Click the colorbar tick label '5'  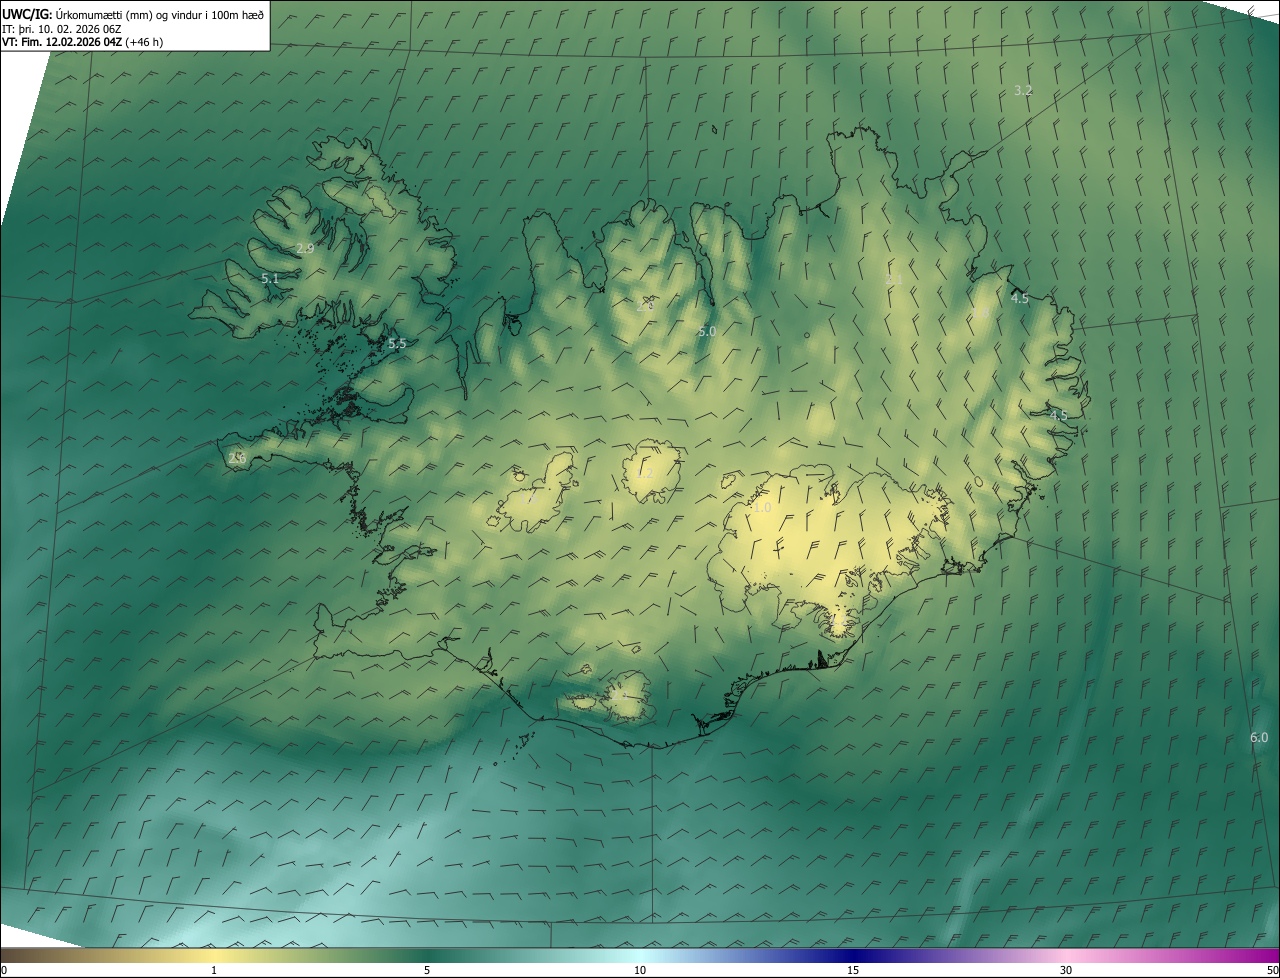[427, 970]
